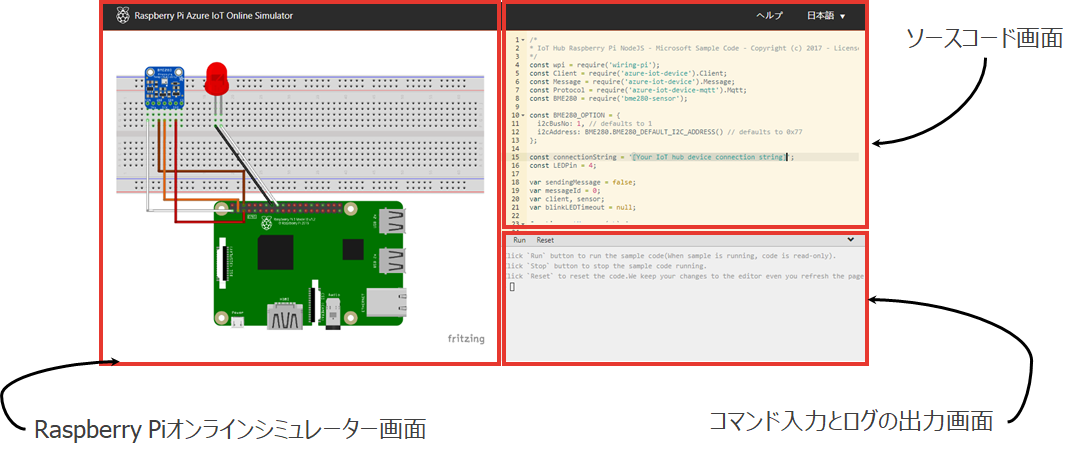The image size is (1079, 458).
Task: Collapse the comment block fold arrow at line 1
Action: click(x=524, y=40)
